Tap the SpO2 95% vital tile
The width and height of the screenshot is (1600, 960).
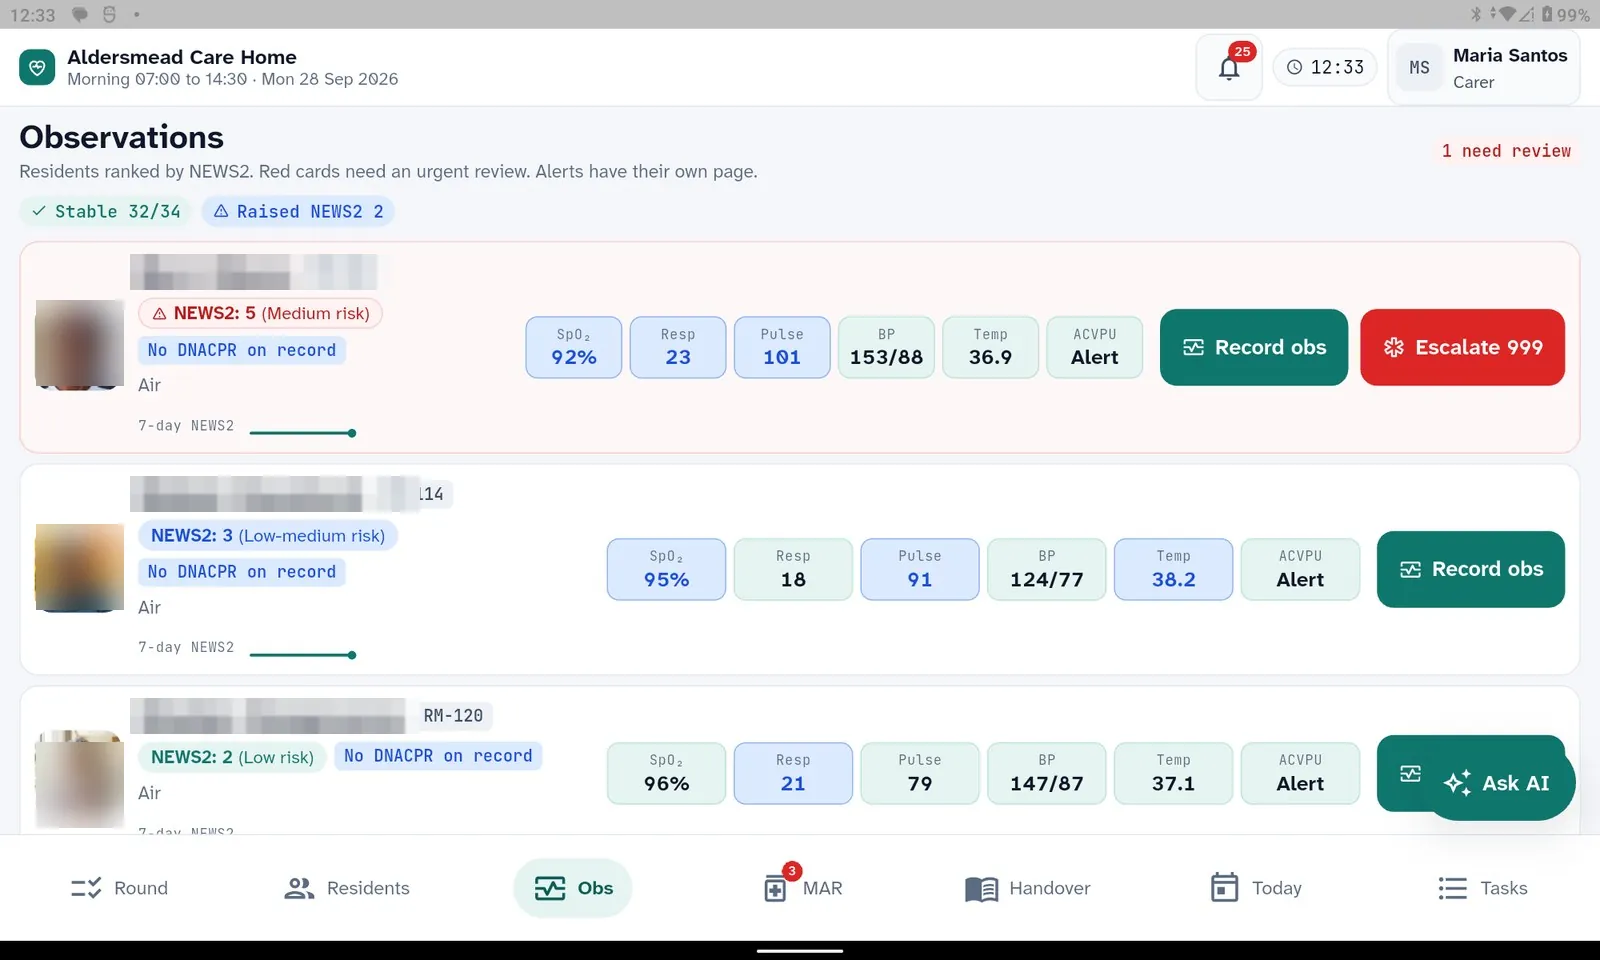tap(666, 569)
